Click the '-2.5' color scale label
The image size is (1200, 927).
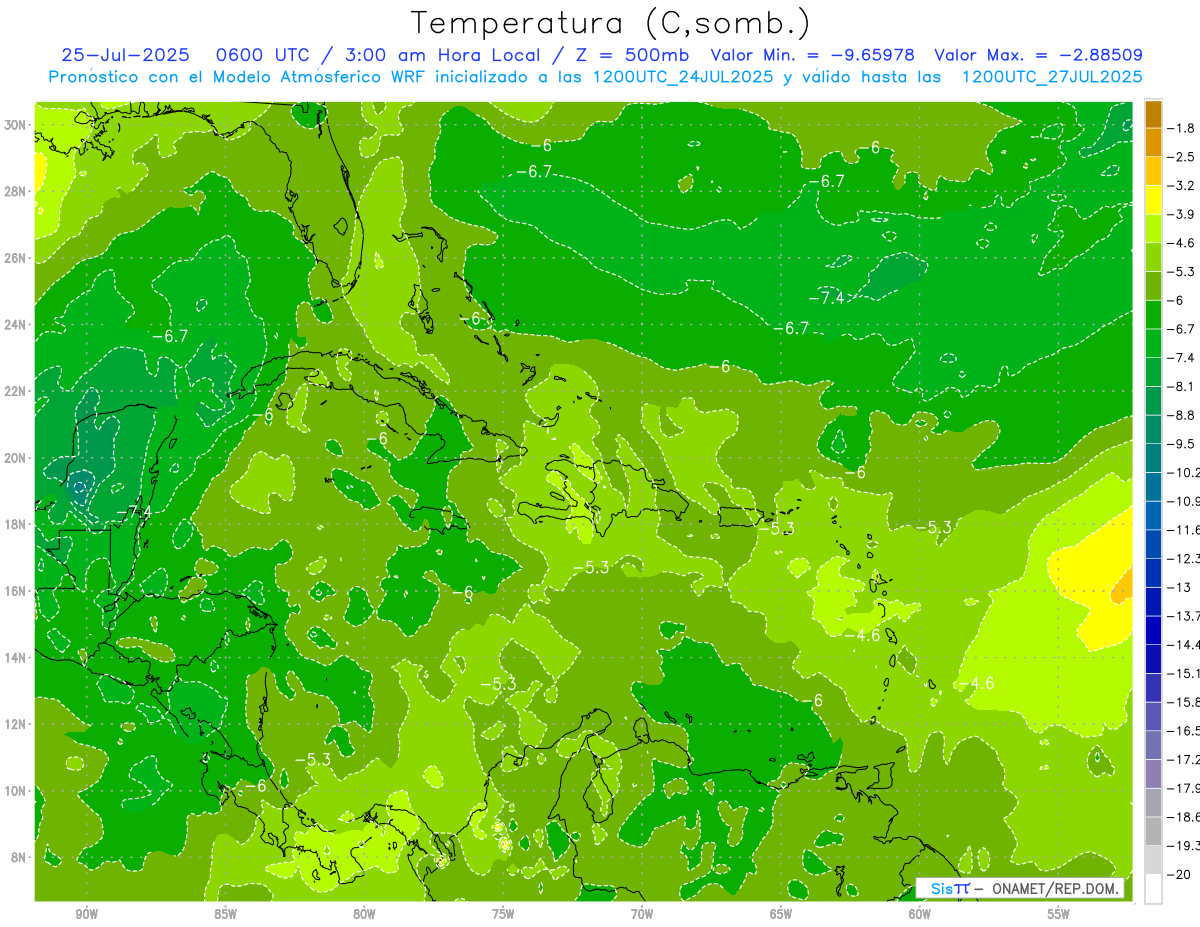click(x=1181, y=157)
